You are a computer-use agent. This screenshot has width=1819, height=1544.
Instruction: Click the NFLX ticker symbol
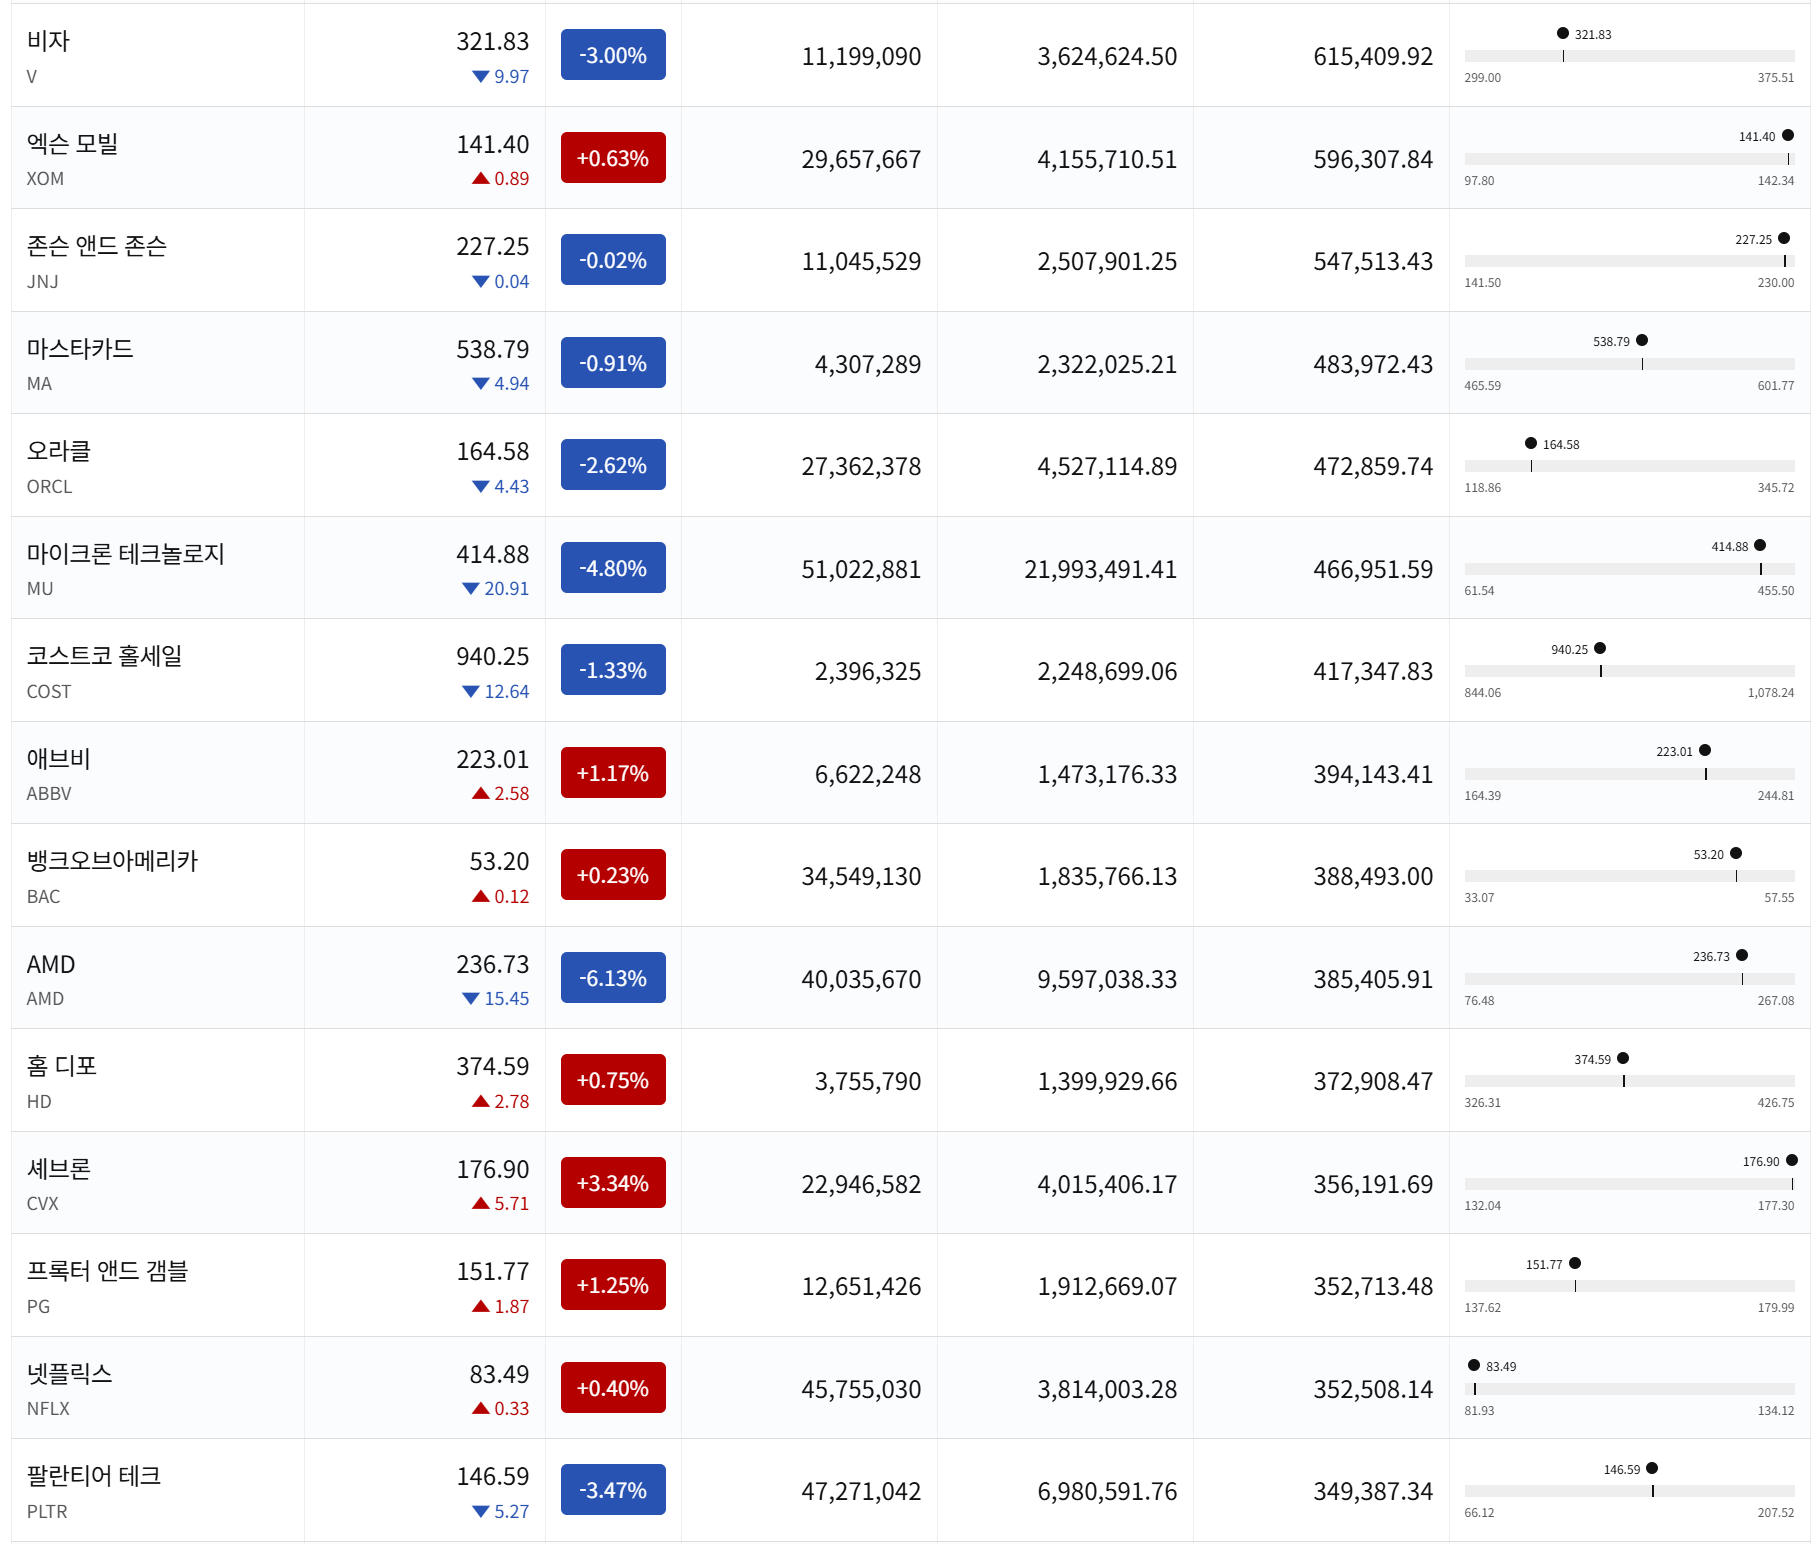click(x=48, y=1409)
